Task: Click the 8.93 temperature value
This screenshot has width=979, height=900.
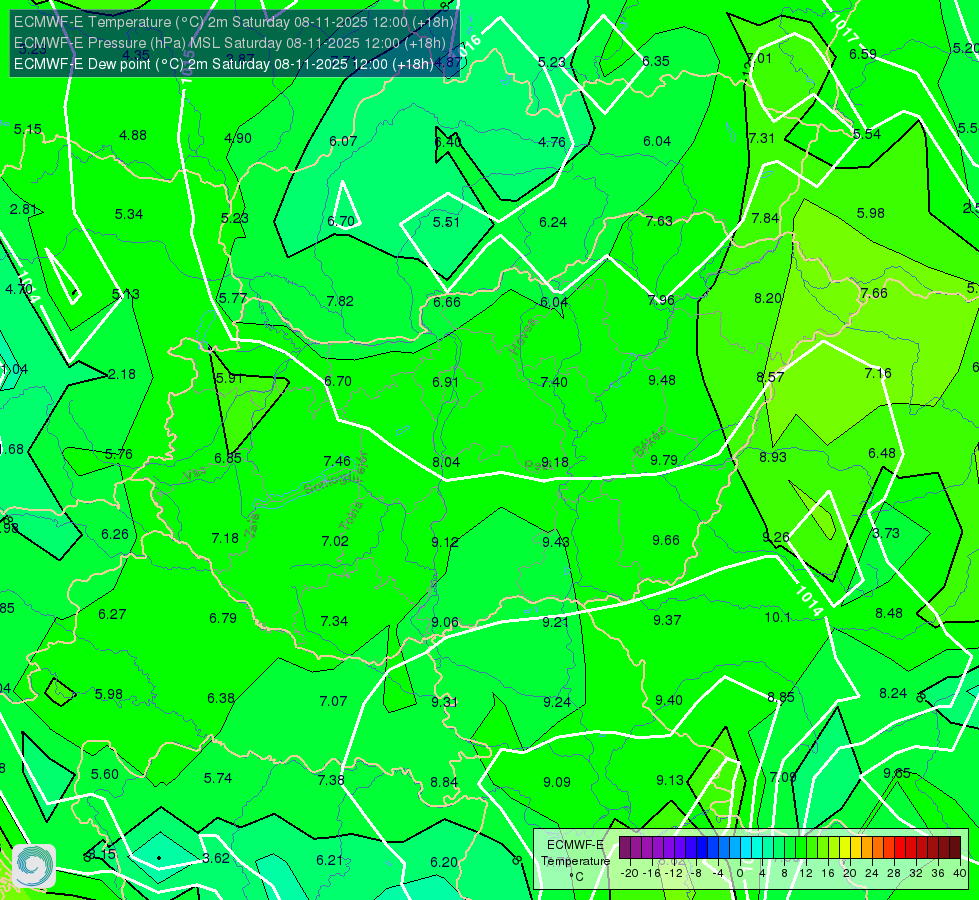Action: pos(773,457)
